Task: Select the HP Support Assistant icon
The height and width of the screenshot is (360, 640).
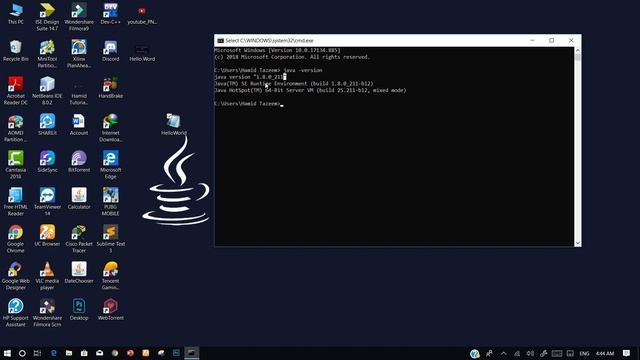Action: (16, 313)
